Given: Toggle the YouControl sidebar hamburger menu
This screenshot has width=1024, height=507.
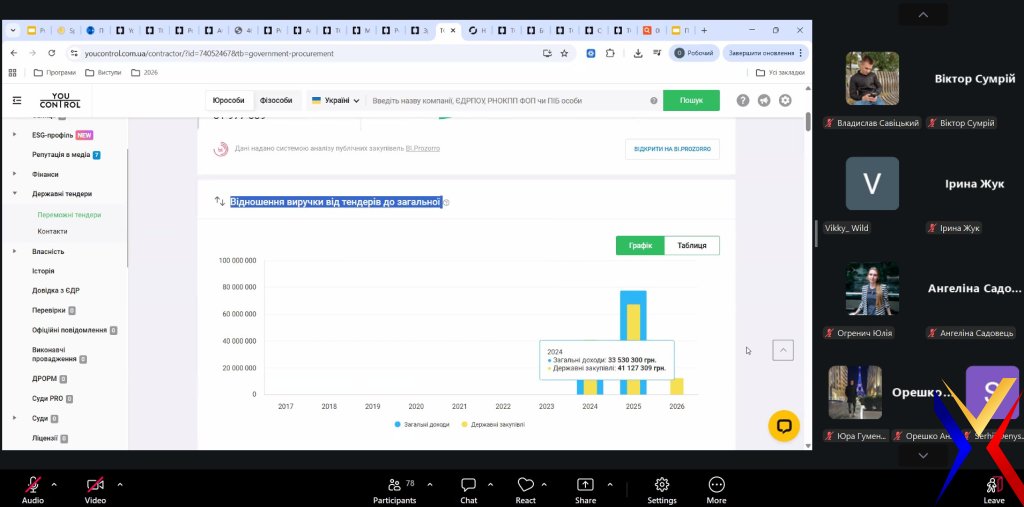Looking at the screenshot, I should point(17,100).
